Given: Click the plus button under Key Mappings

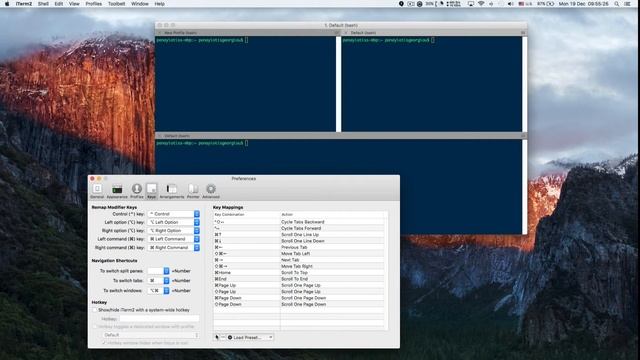Looking at the screenshot, I should click(217, 337).
